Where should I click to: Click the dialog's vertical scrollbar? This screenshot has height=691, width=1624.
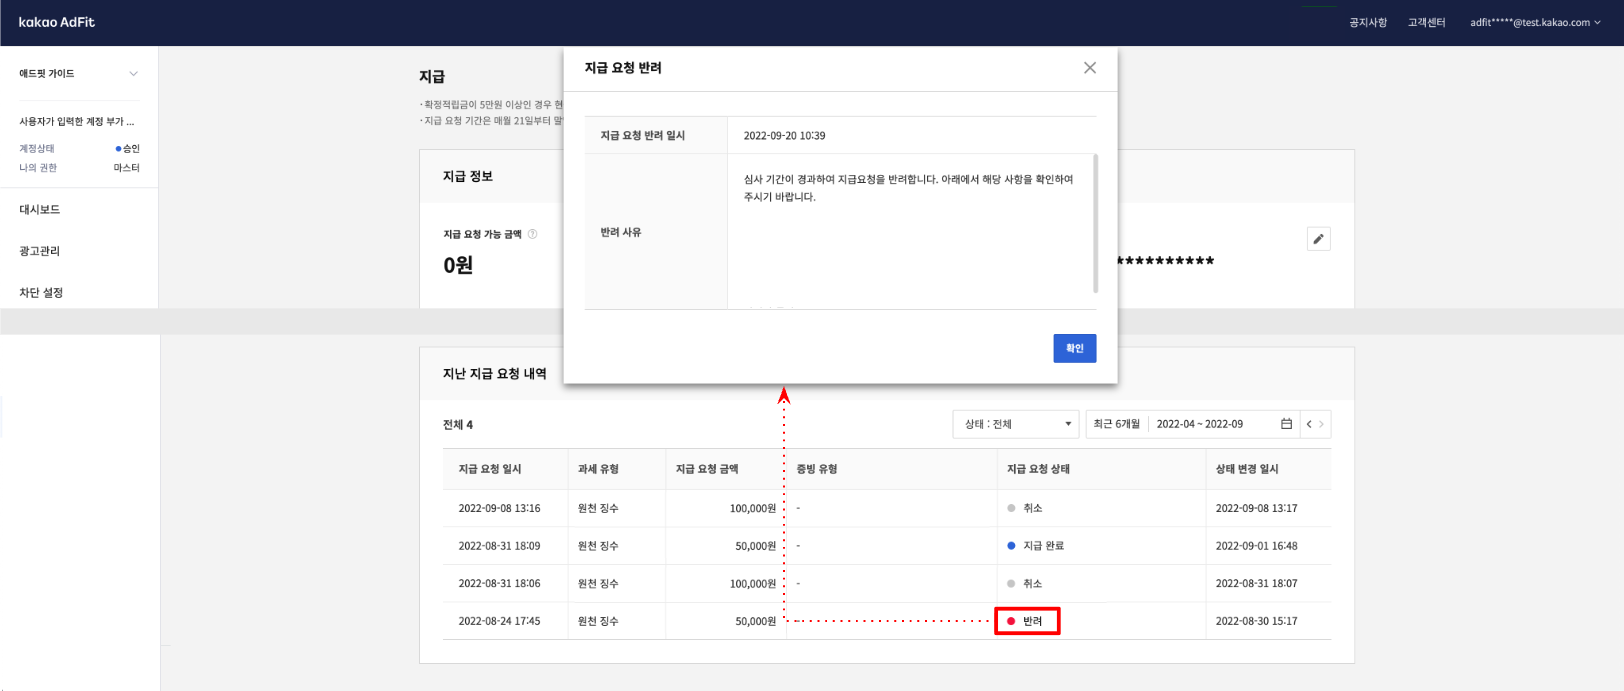coord(1096,223)
